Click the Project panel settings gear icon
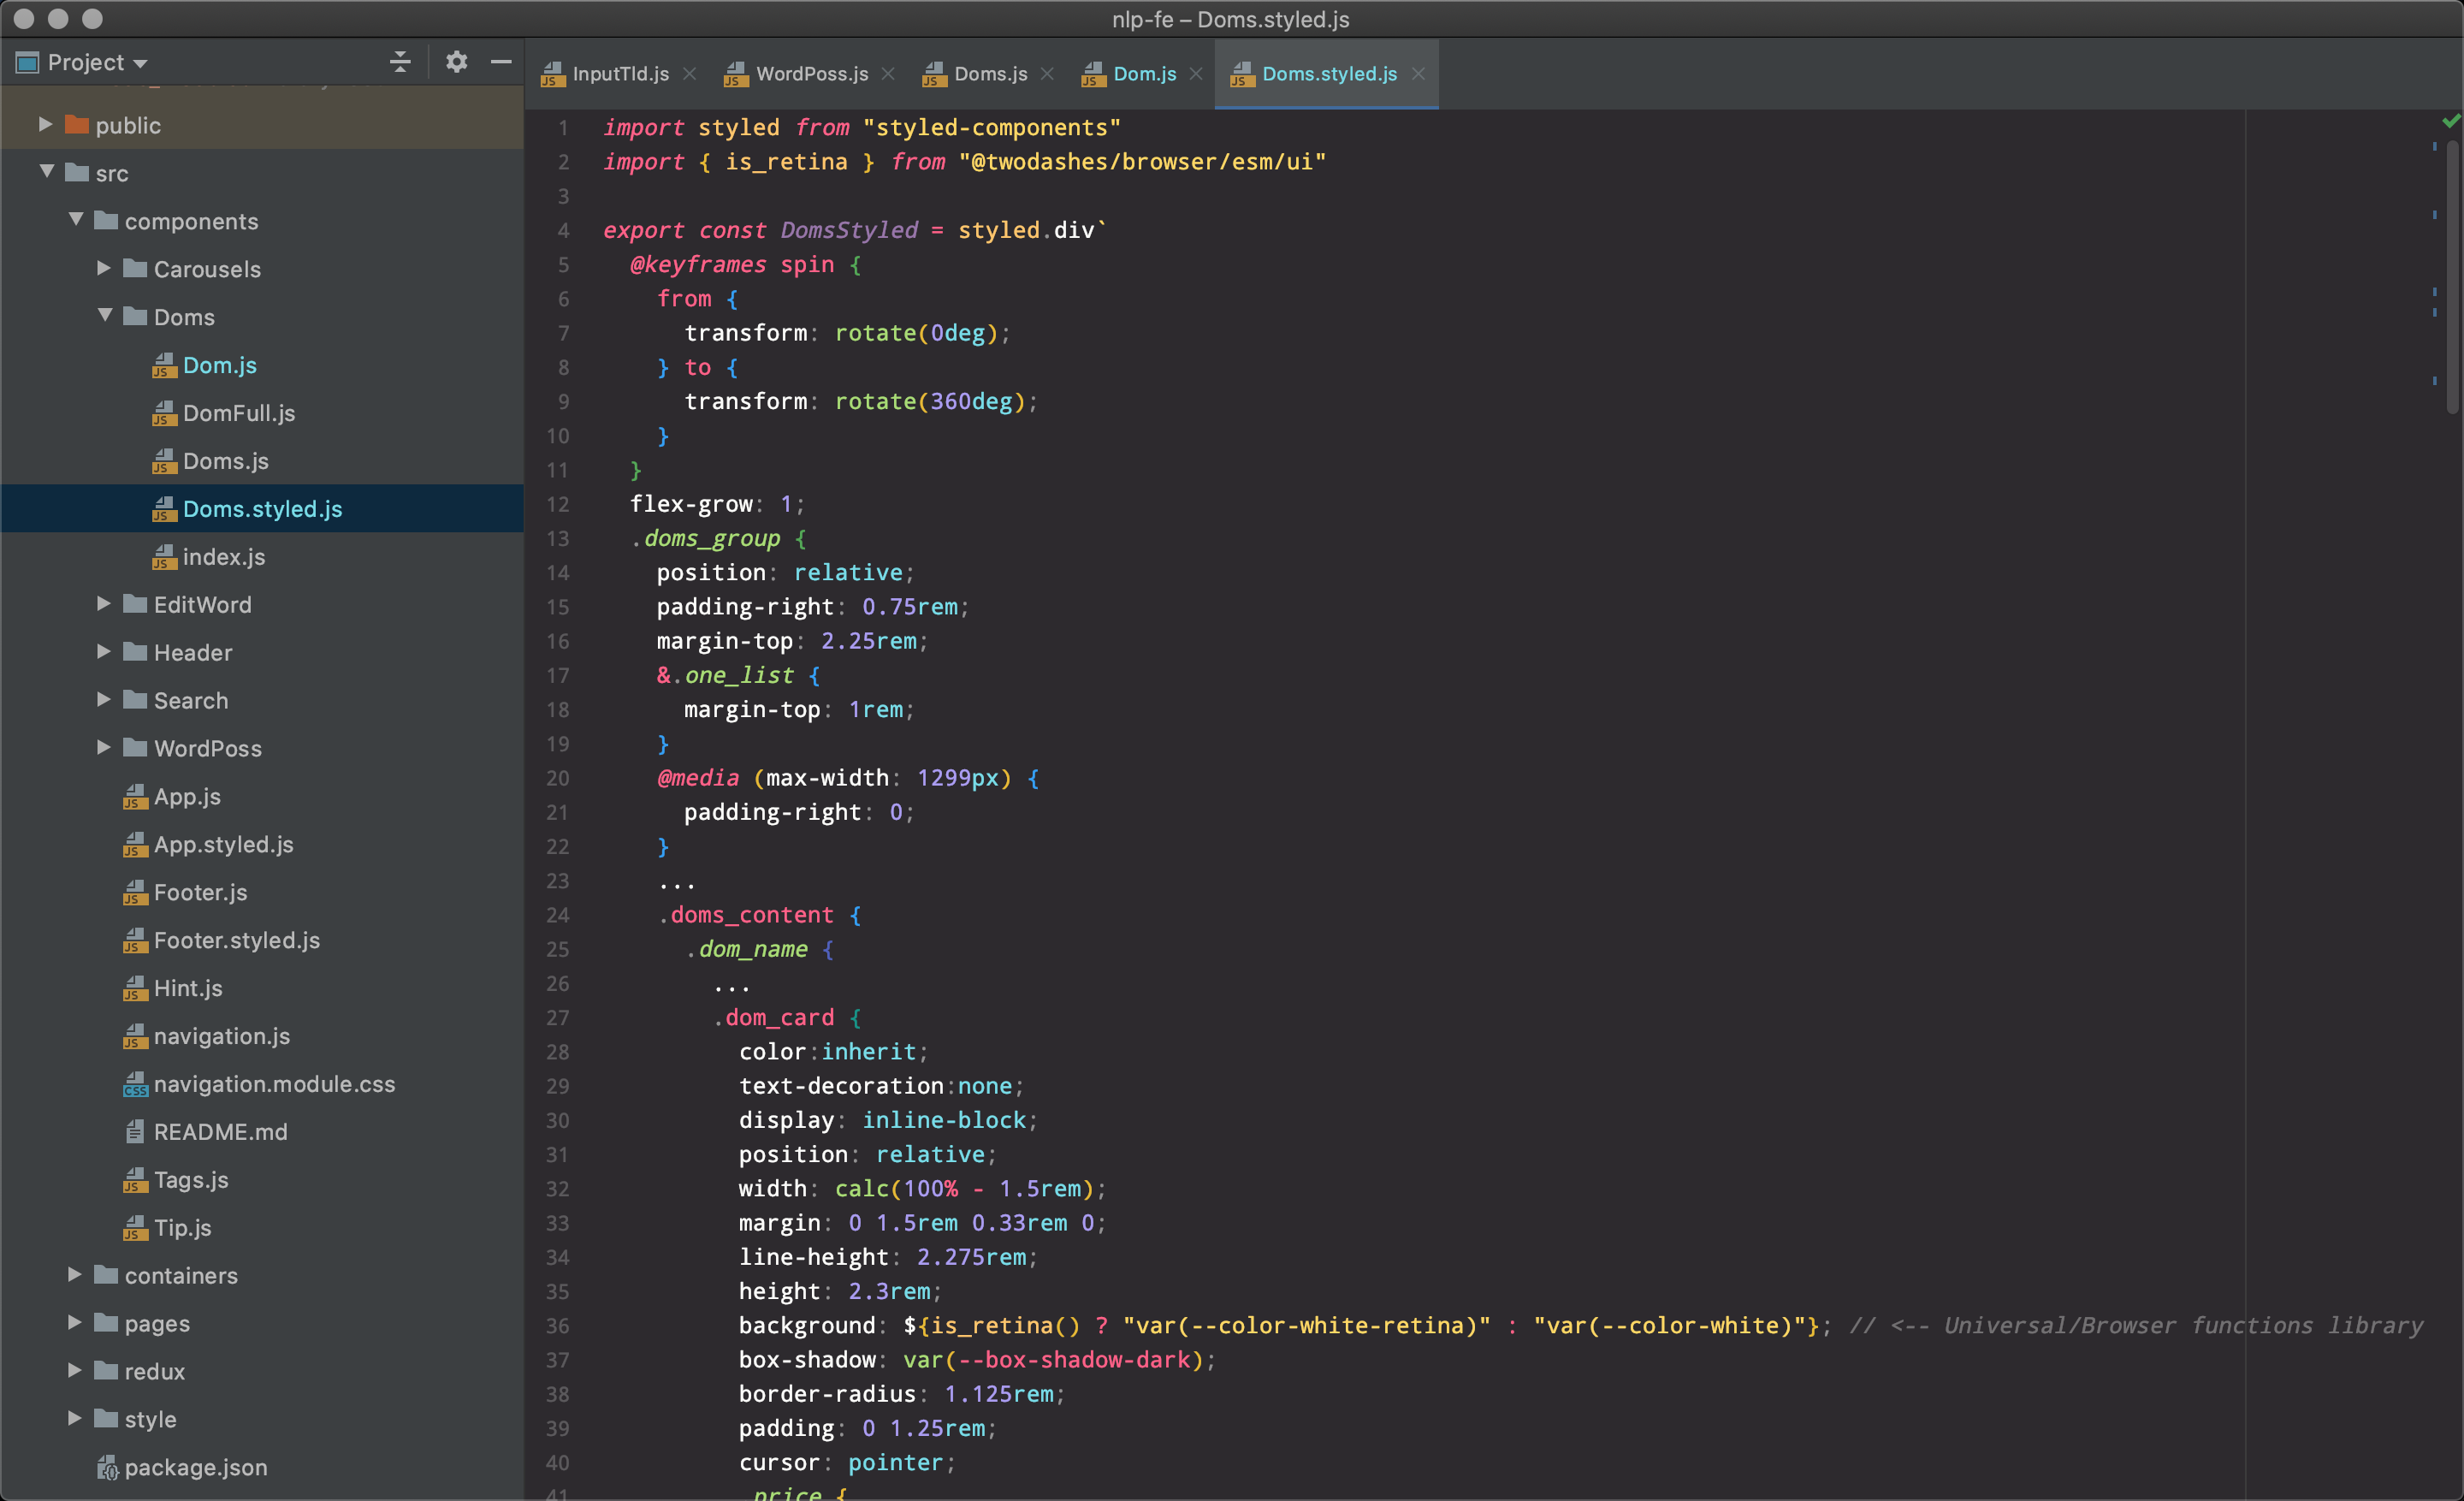This screenshot has width=2464, height=1501. 456,62
